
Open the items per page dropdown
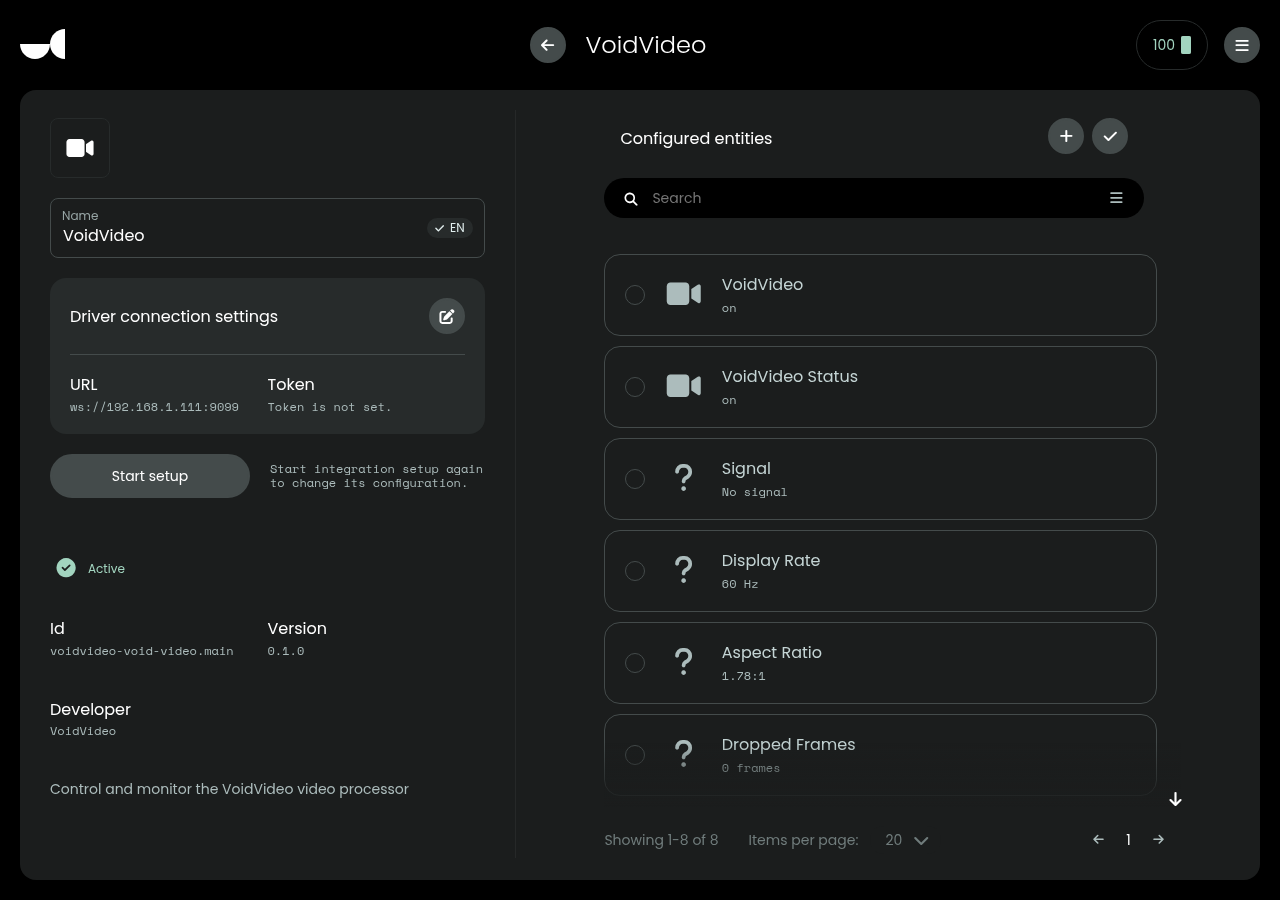pos(907,840)
